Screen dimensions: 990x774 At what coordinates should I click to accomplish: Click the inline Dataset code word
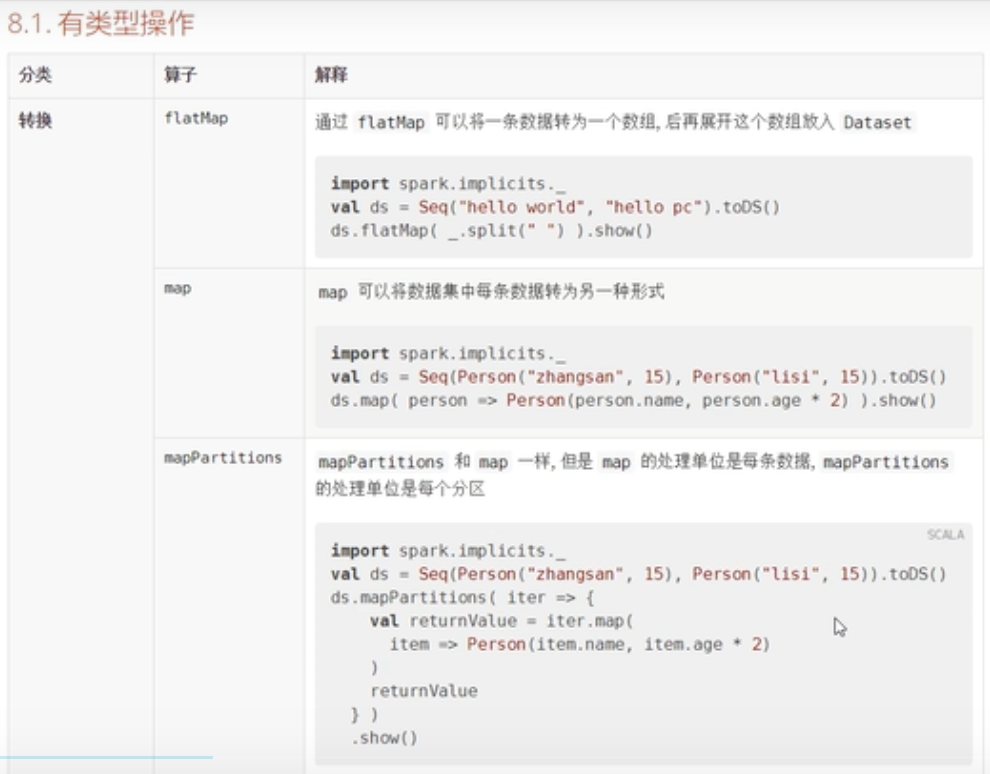click(x=877, y=123)
